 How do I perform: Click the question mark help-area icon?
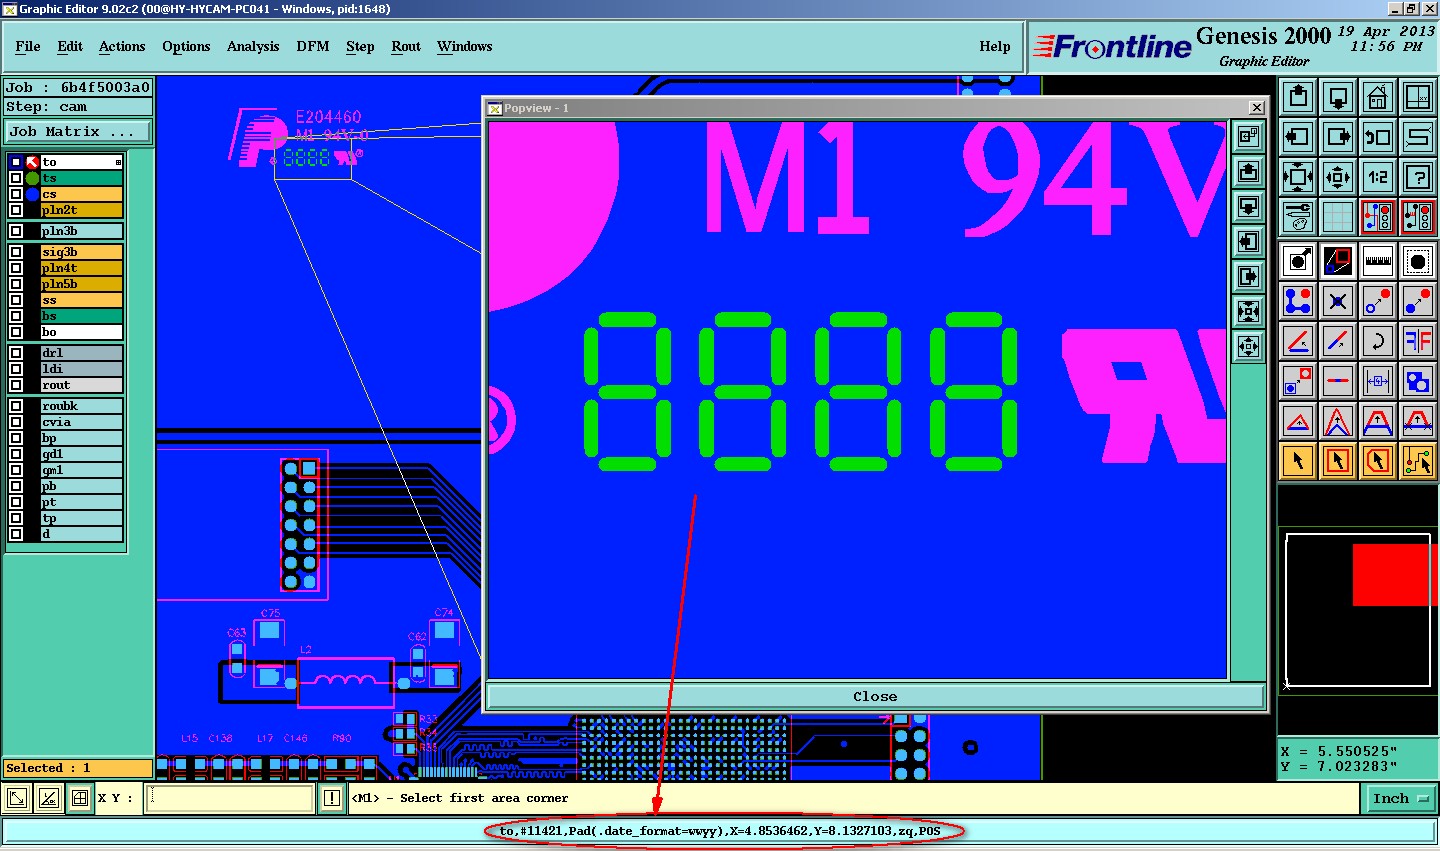pos(1418,177)
